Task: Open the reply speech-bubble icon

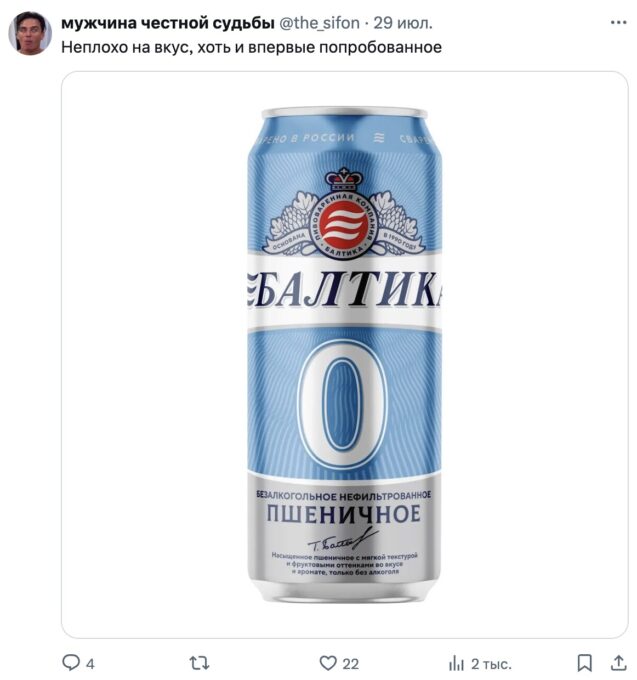Action: pos(71,663)
